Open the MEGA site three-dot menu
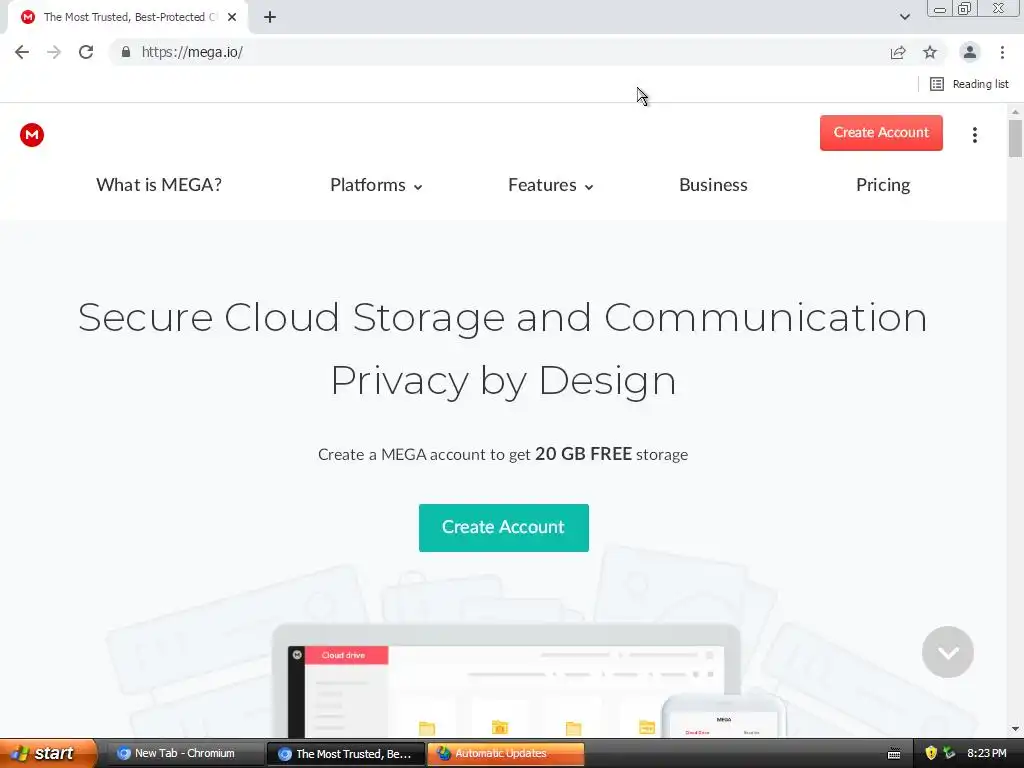 pos(974,135)
